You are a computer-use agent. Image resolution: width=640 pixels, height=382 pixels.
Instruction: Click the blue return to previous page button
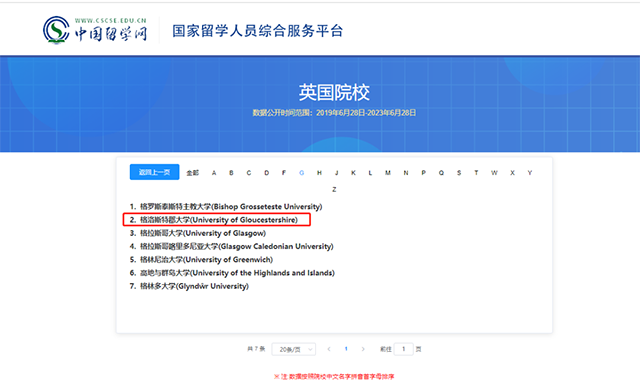click(x=154, y=172)
